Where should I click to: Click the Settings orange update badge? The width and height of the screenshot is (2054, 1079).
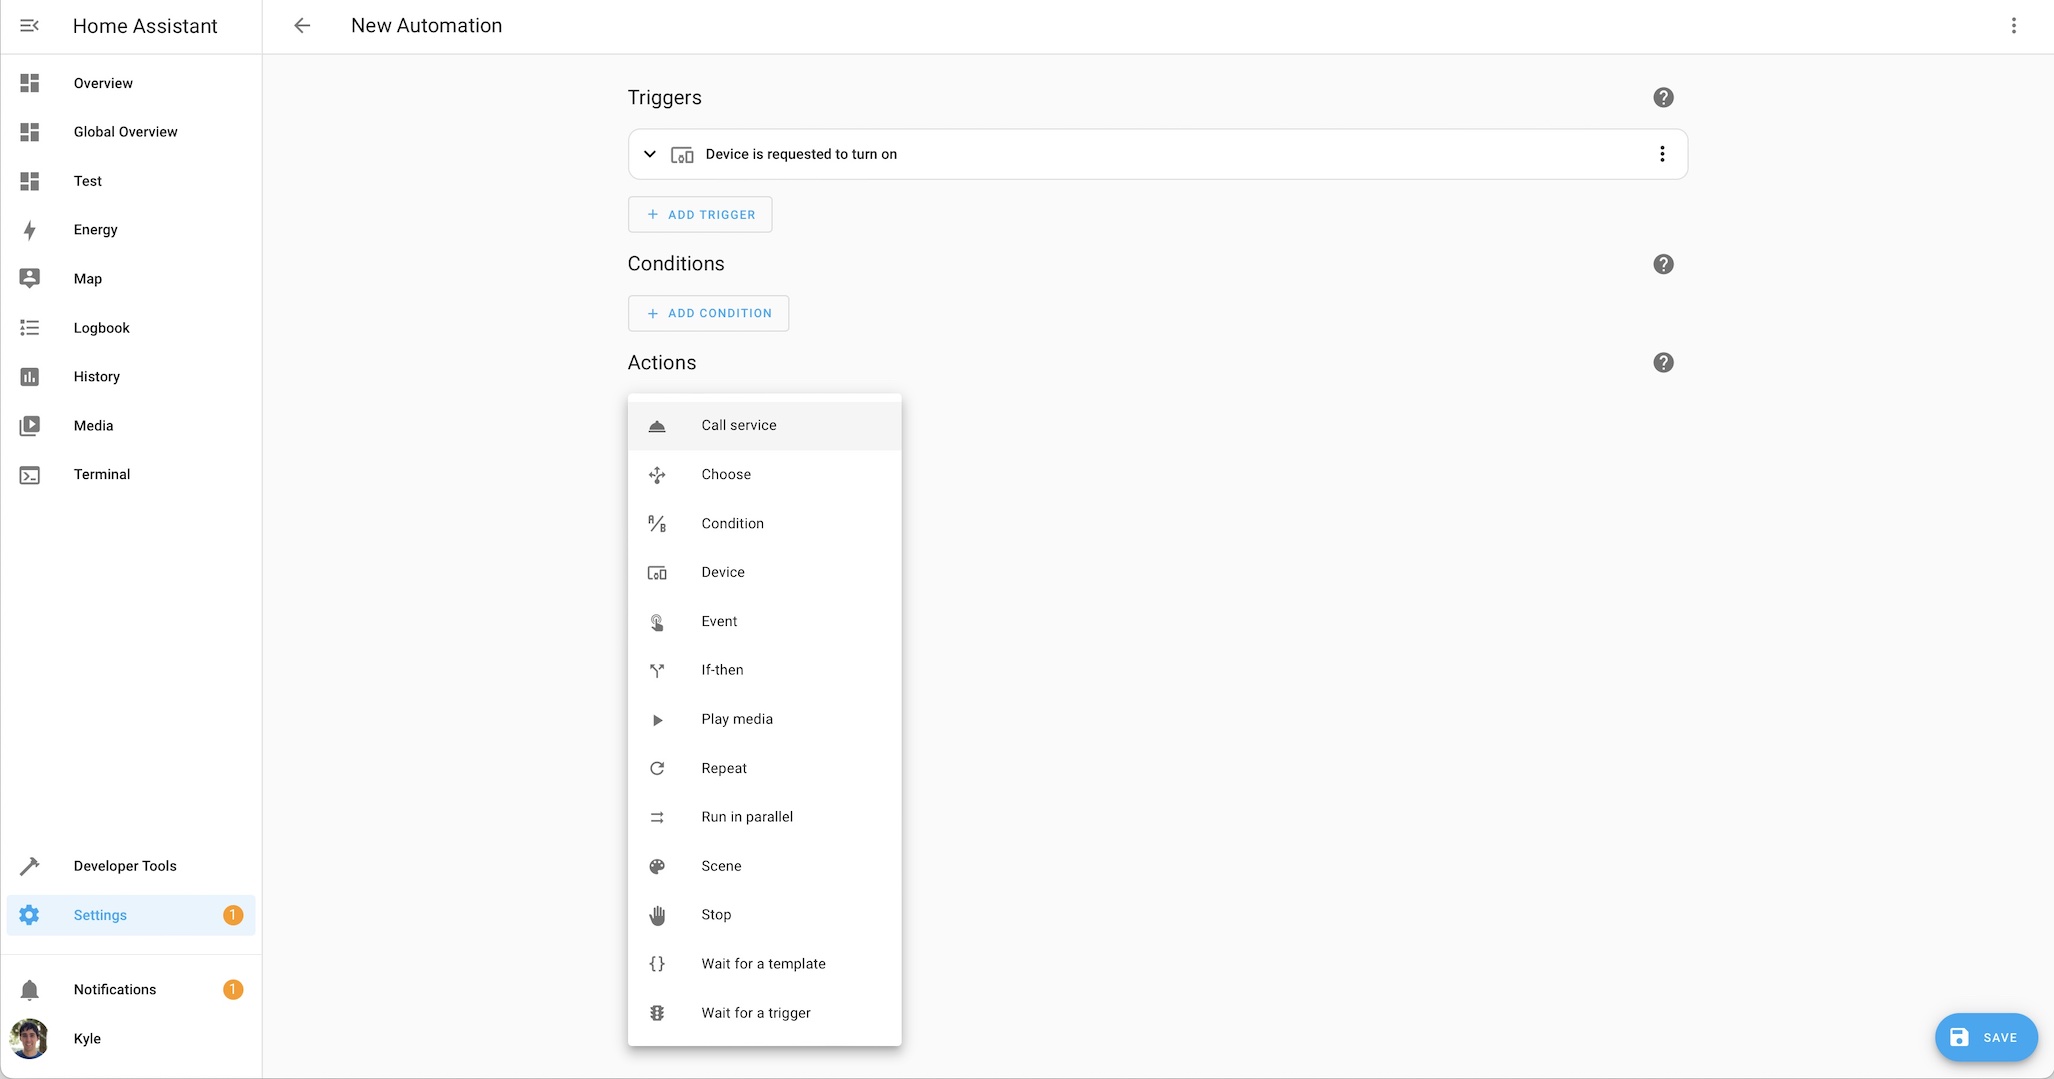(233, 915)
